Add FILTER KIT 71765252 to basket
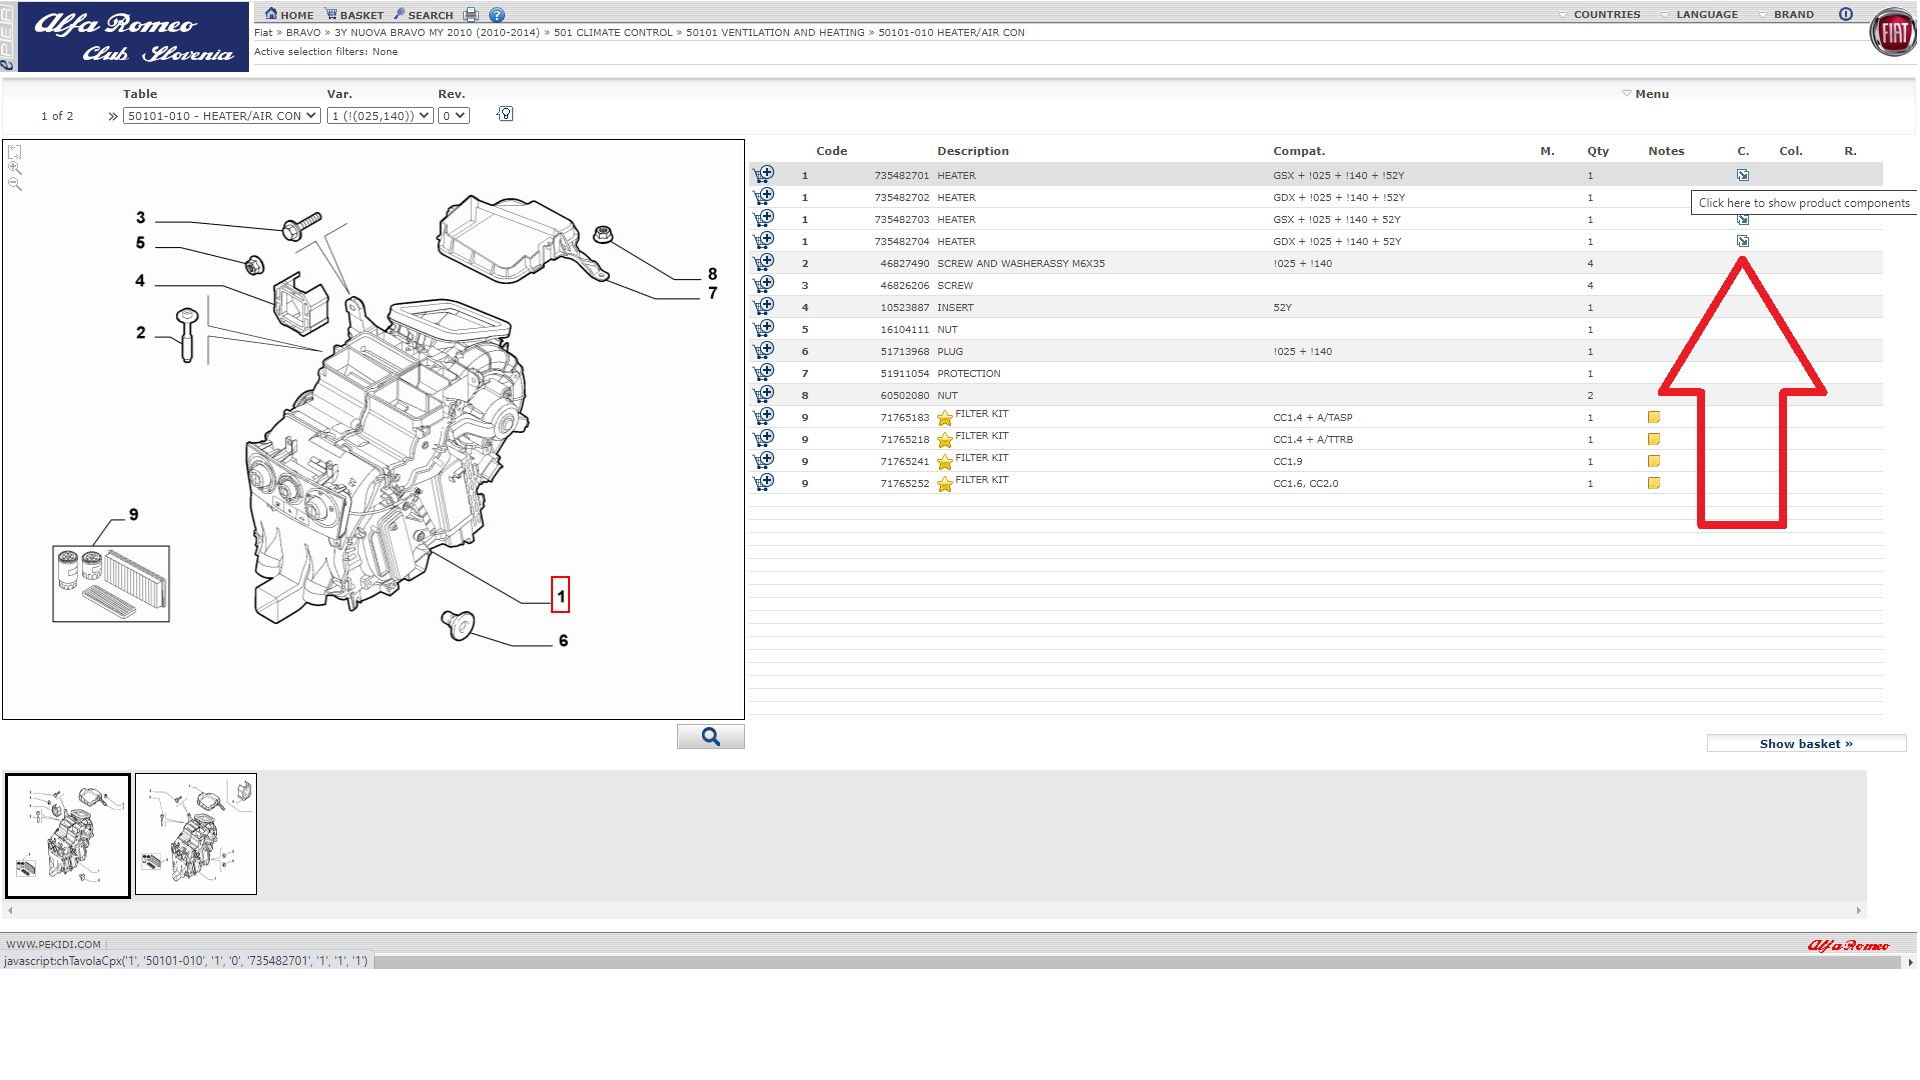 pyautogui.click(x=764, y=482)
